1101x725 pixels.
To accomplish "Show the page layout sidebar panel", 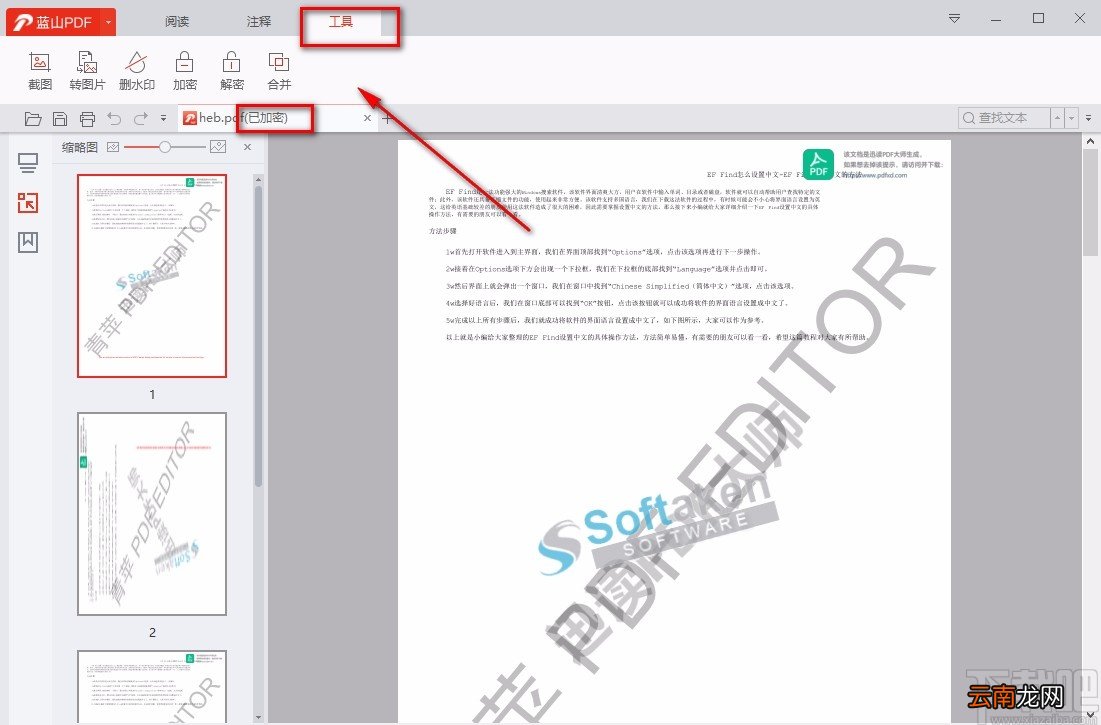I will [28, 164].
